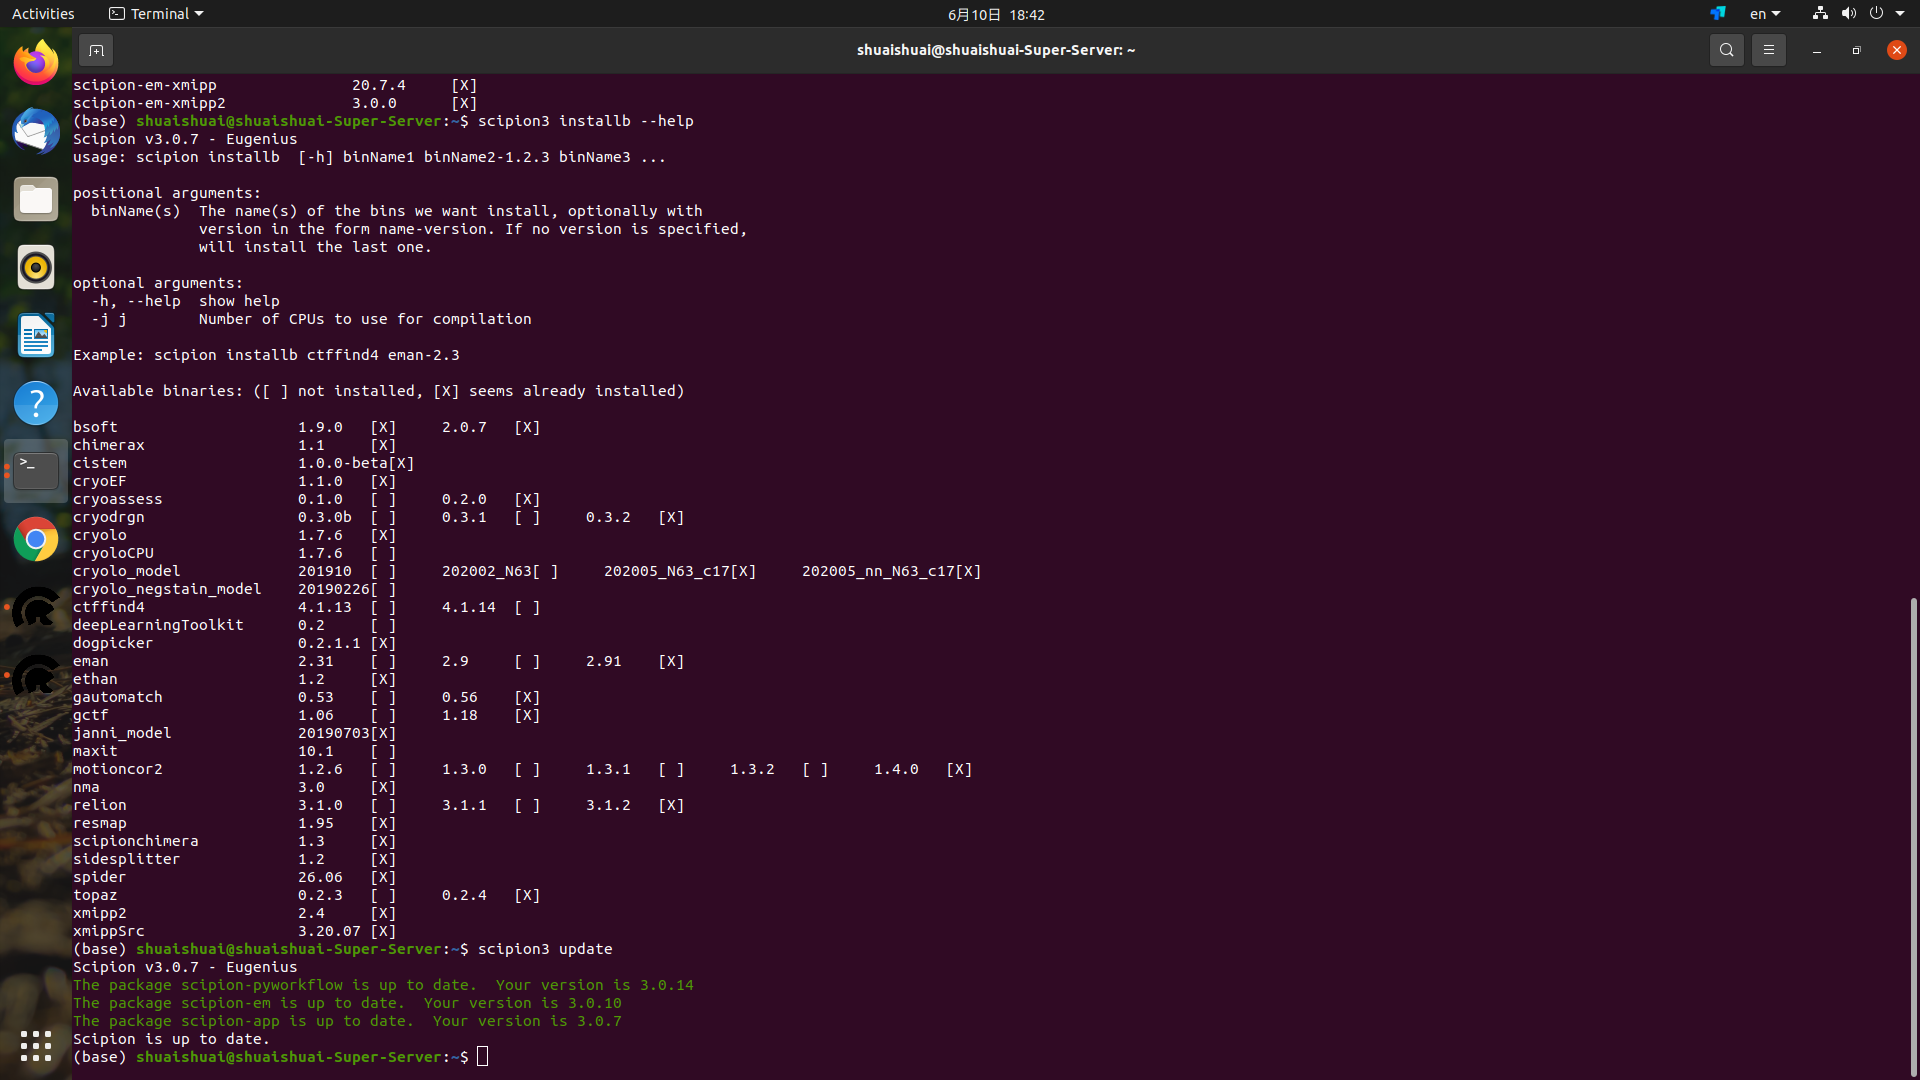Open the 'en' keyboard layout dropdown
This screenshot has width=1920, height=1080.
(1763, 13)
